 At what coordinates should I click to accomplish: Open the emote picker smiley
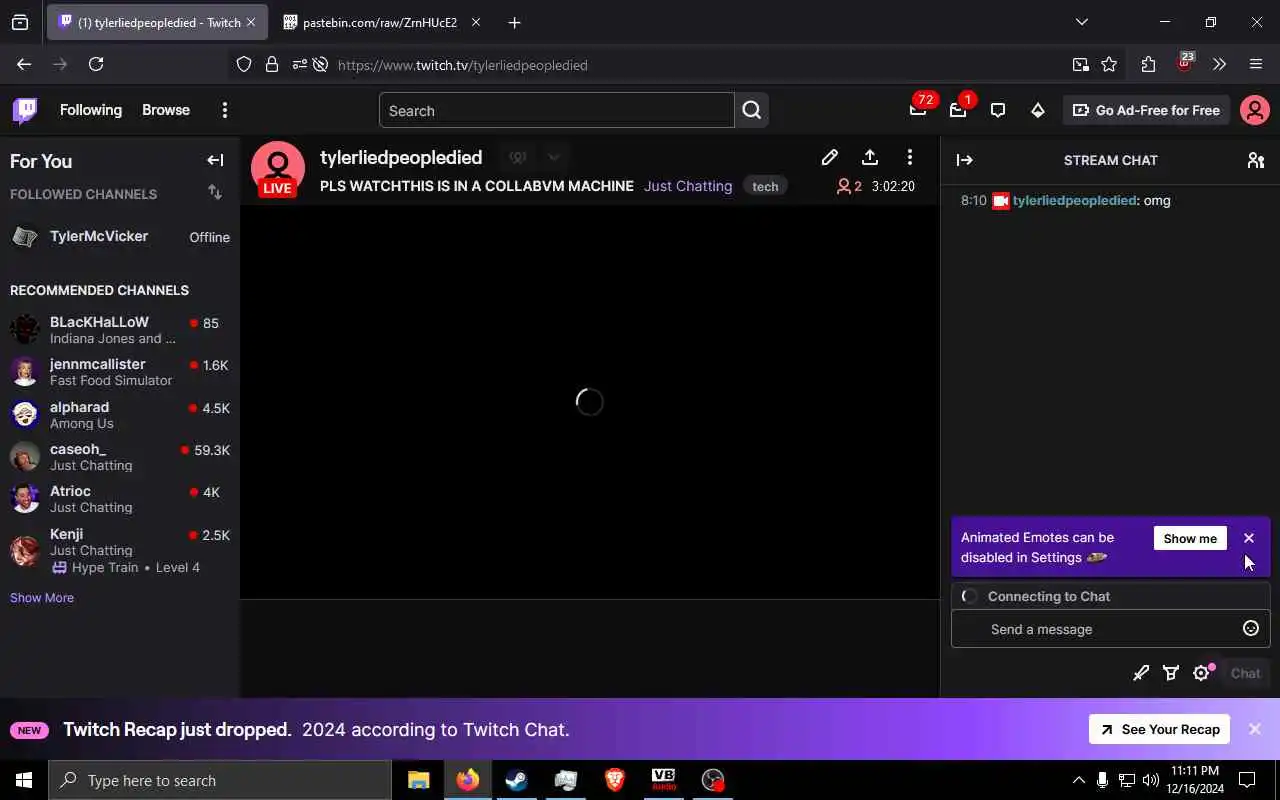pos(1250,628)
